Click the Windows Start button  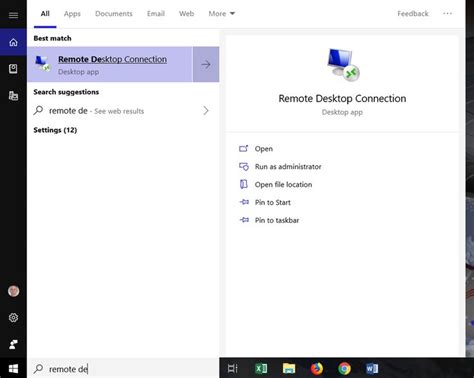pos(13,368)
